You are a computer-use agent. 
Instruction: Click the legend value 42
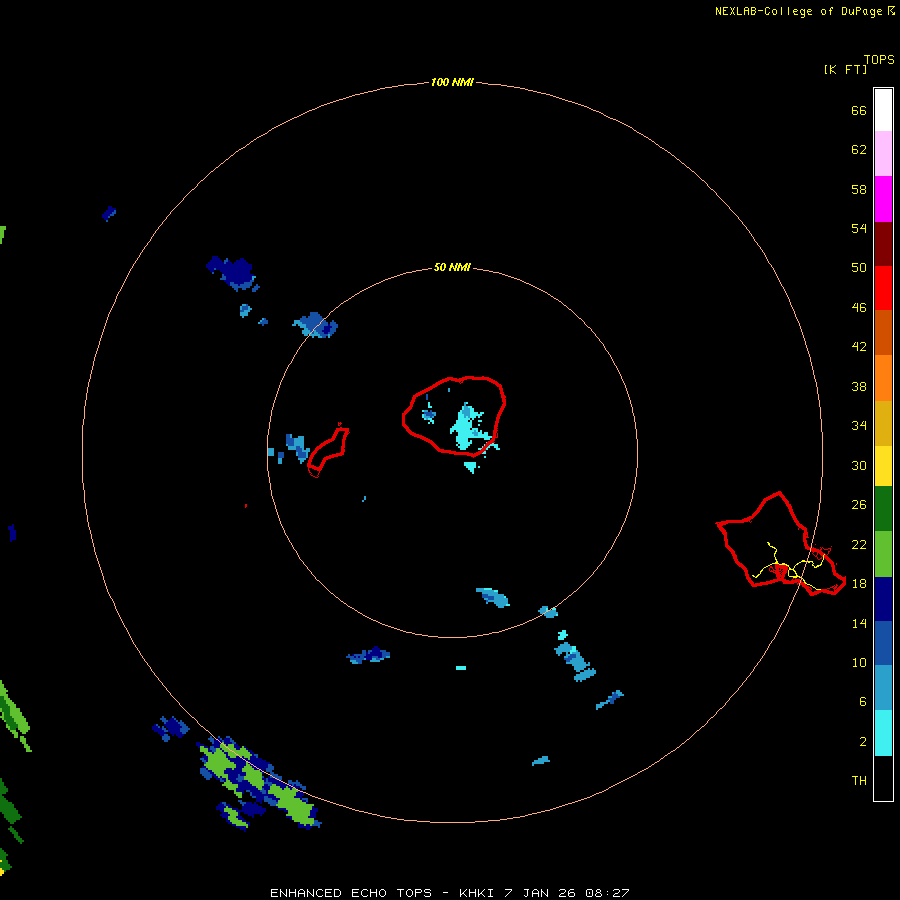tap(859, 346)
